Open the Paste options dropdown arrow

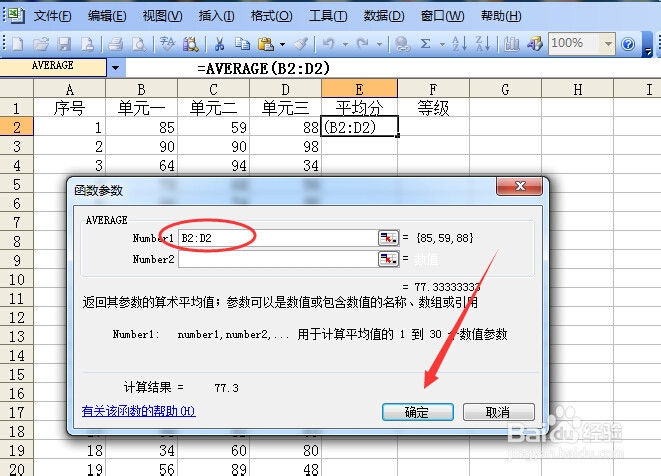(282, 44)
